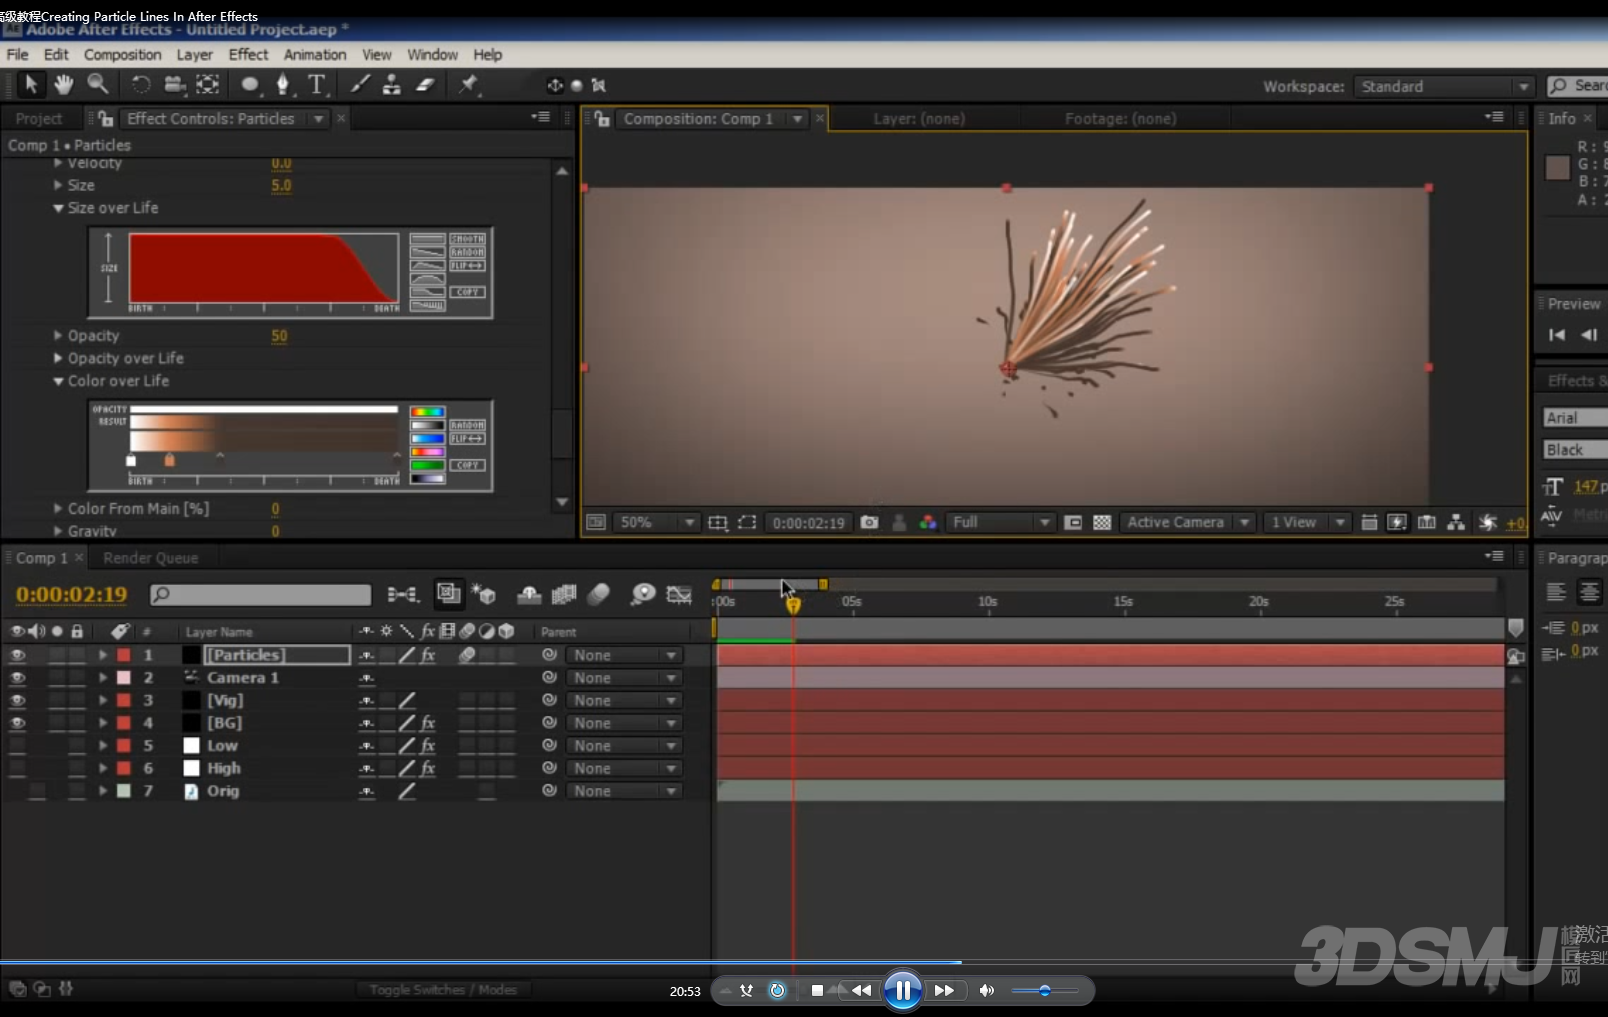Open the File menu
Image resolution: width=1608 pixels, height=1017 pixels.
[x=18, y=55]
